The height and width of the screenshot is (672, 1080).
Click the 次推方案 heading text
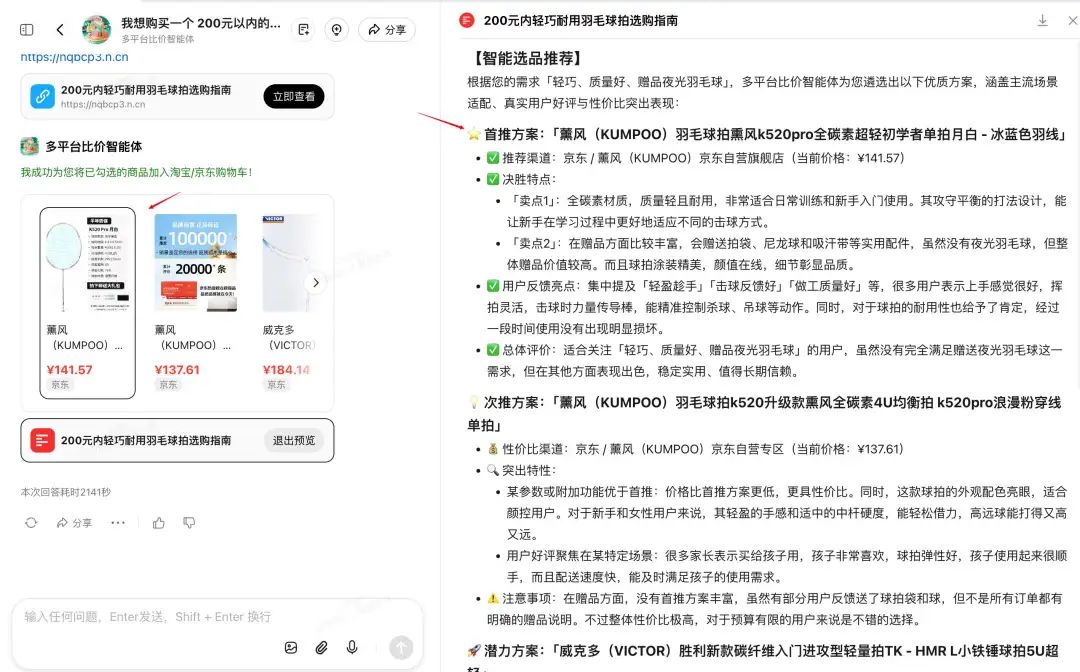[765, 414]
